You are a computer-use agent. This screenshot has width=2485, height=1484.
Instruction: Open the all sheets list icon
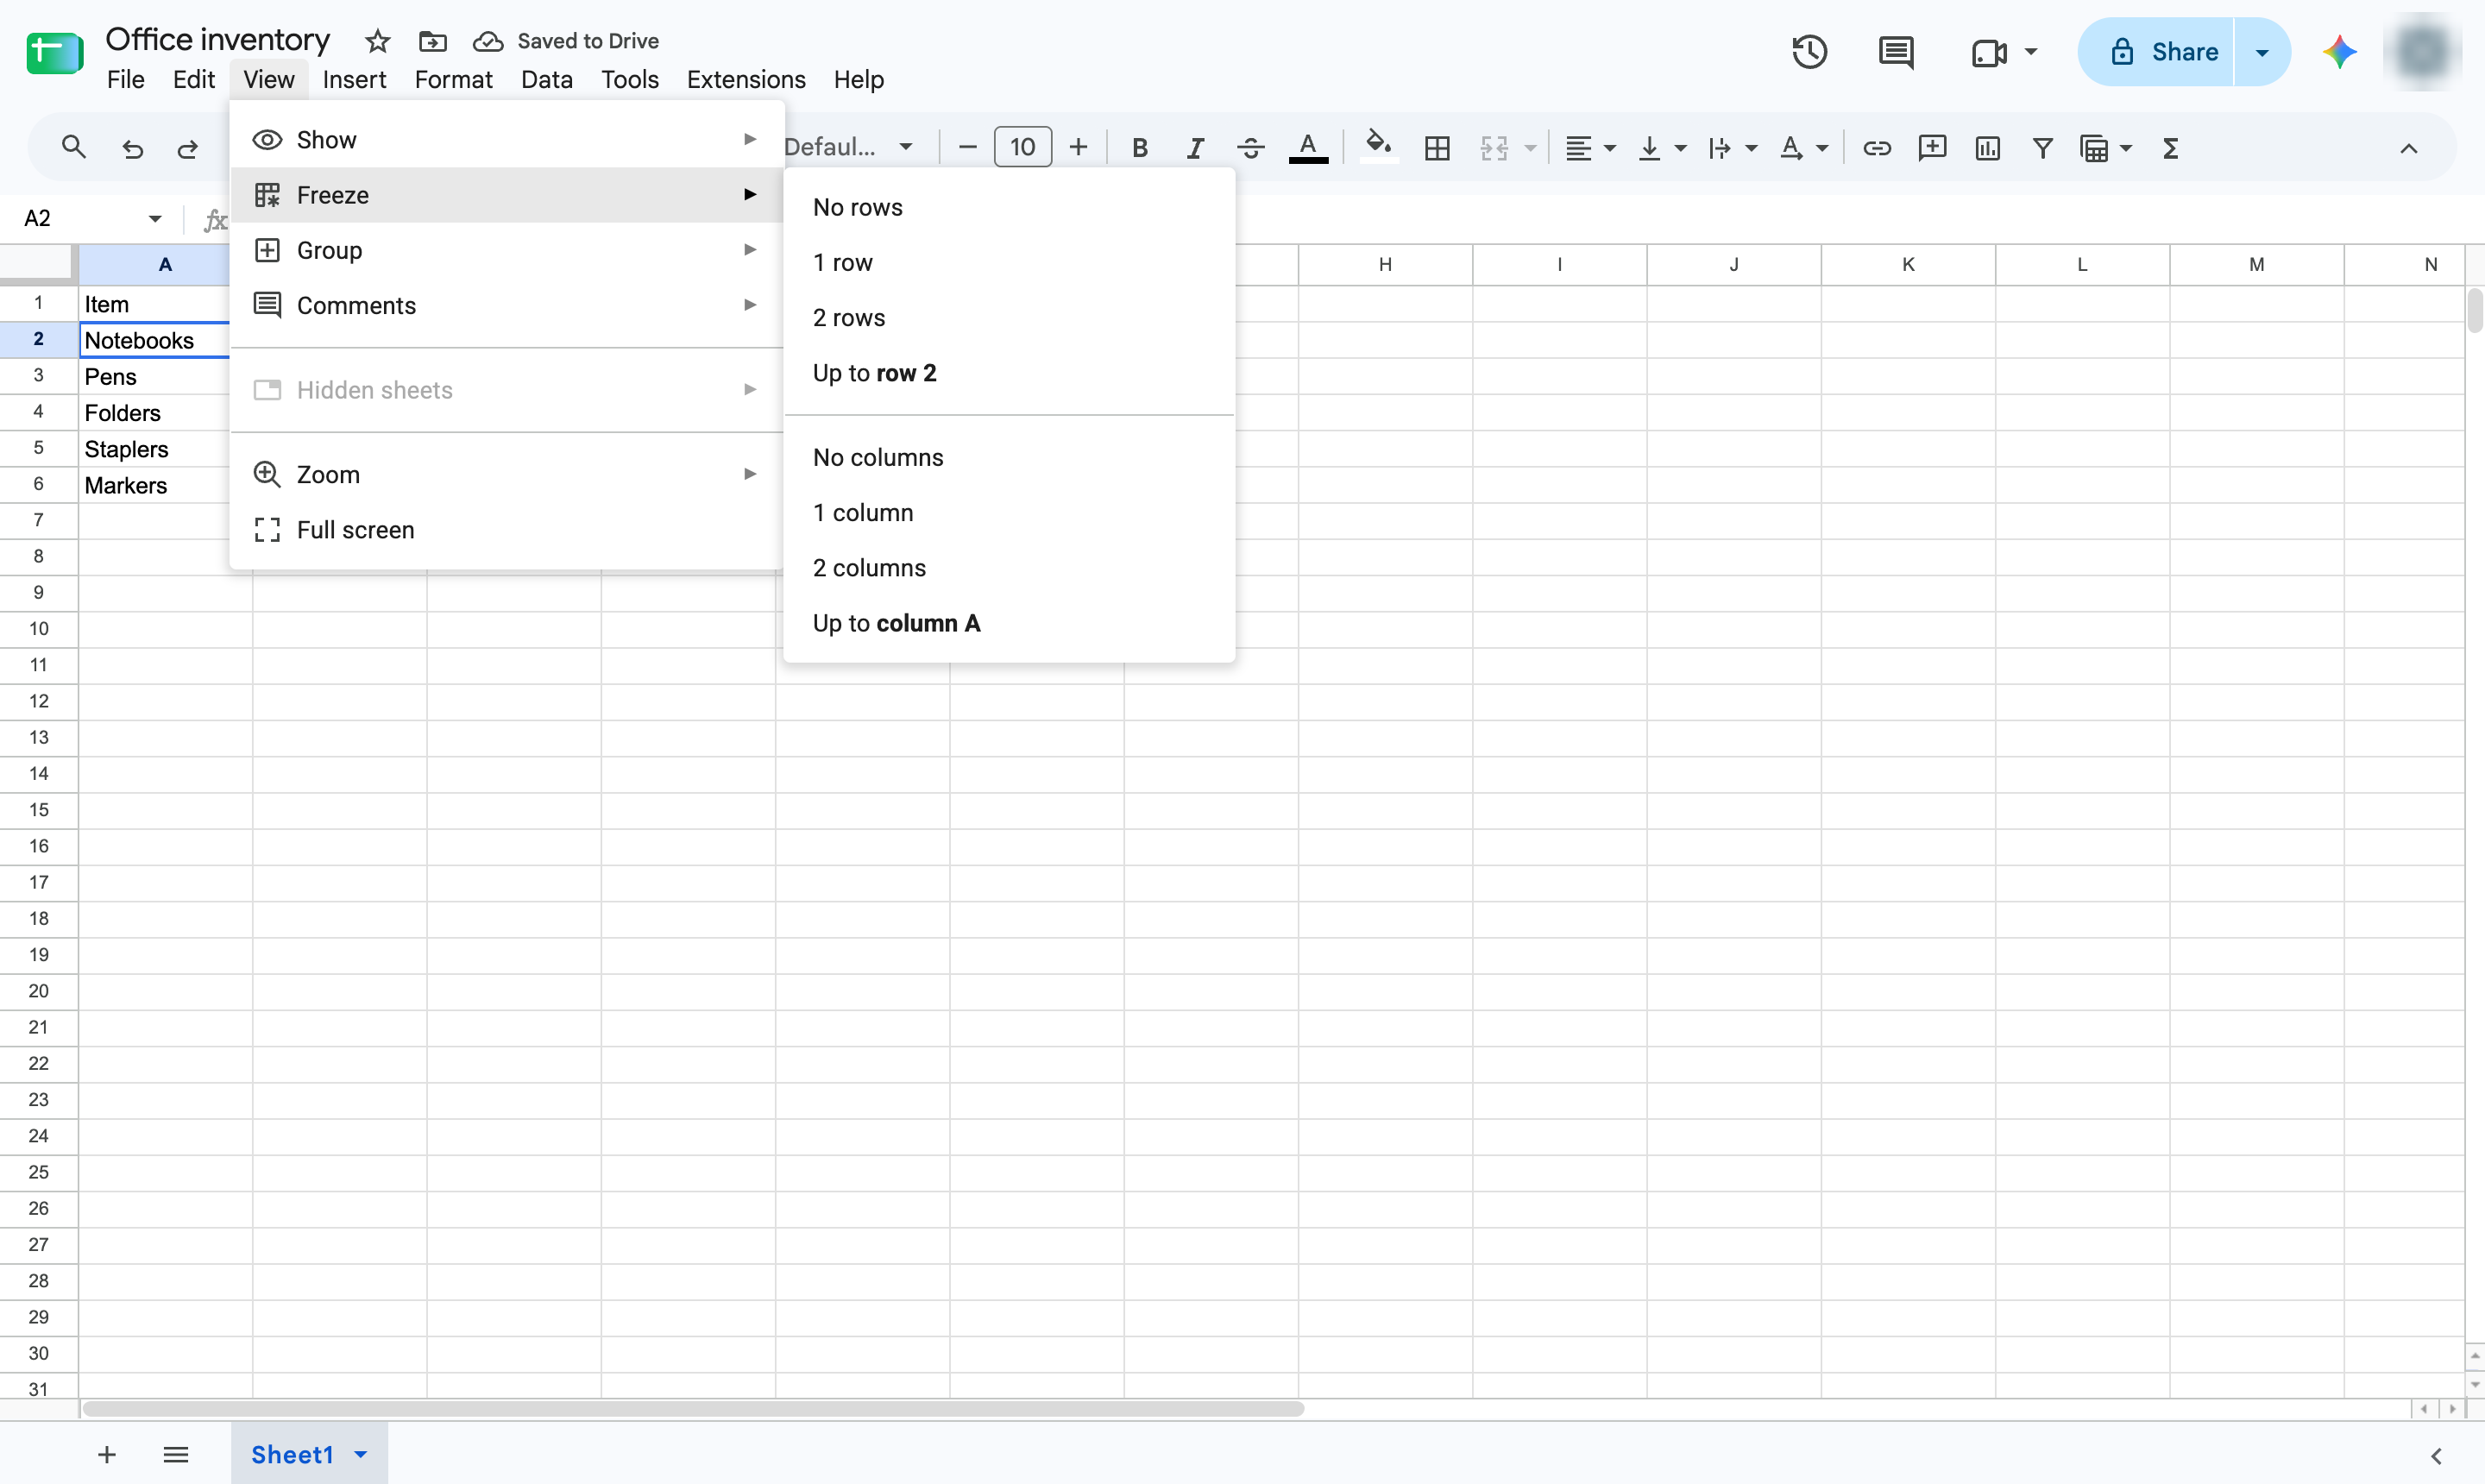click(175, 1454)
